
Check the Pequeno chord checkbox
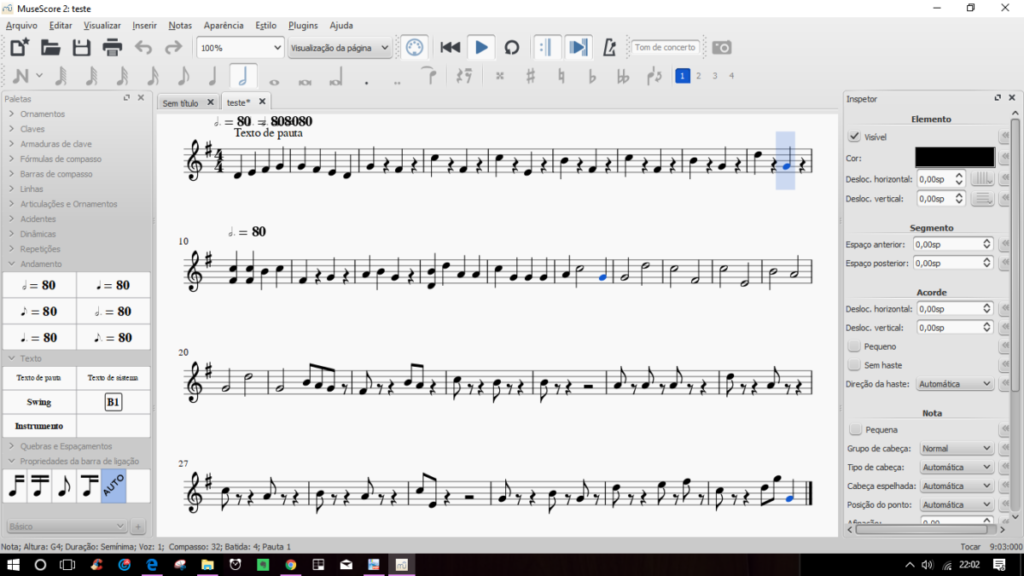tap(854, 346)
